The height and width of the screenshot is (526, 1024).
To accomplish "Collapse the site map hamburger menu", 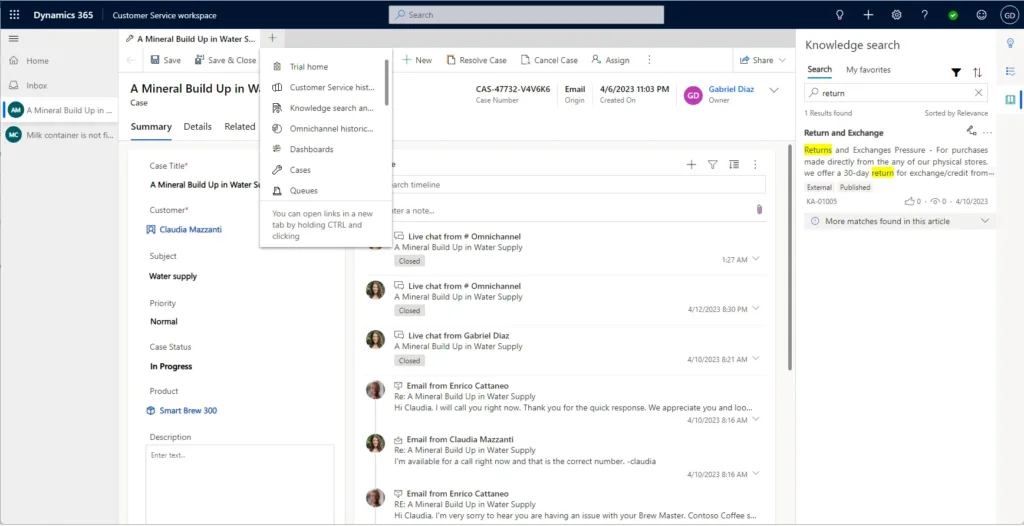I will 14,38.
